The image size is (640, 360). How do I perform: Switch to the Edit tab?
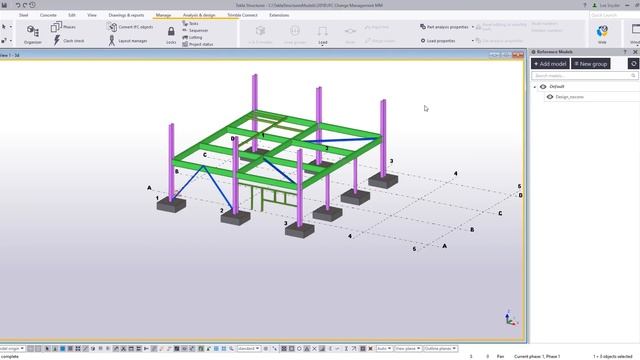tap(72, 15)
